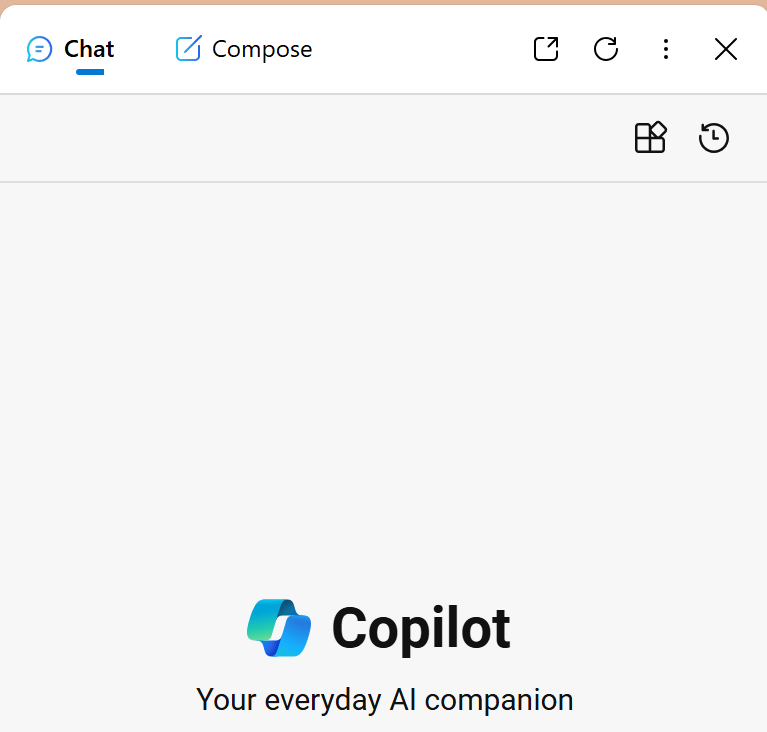Close the Copilot sidebar

click(x=725, y=49)
